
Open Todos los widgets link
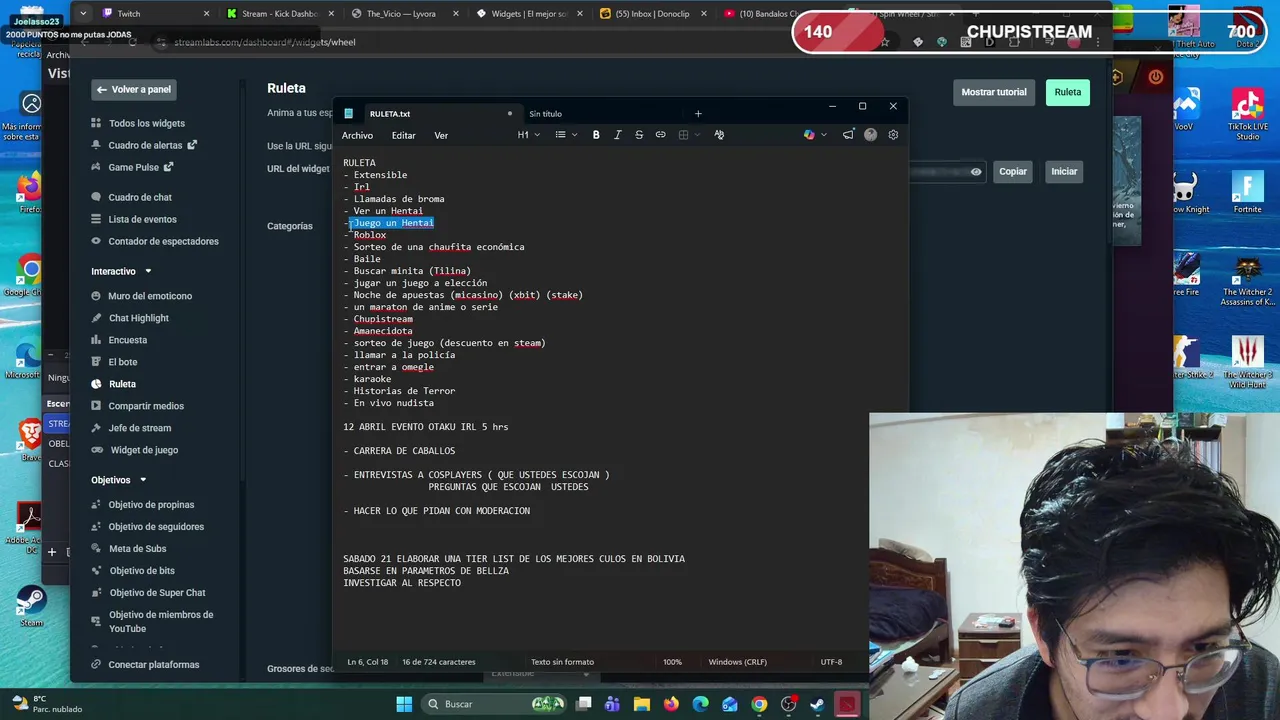point(146,123)
